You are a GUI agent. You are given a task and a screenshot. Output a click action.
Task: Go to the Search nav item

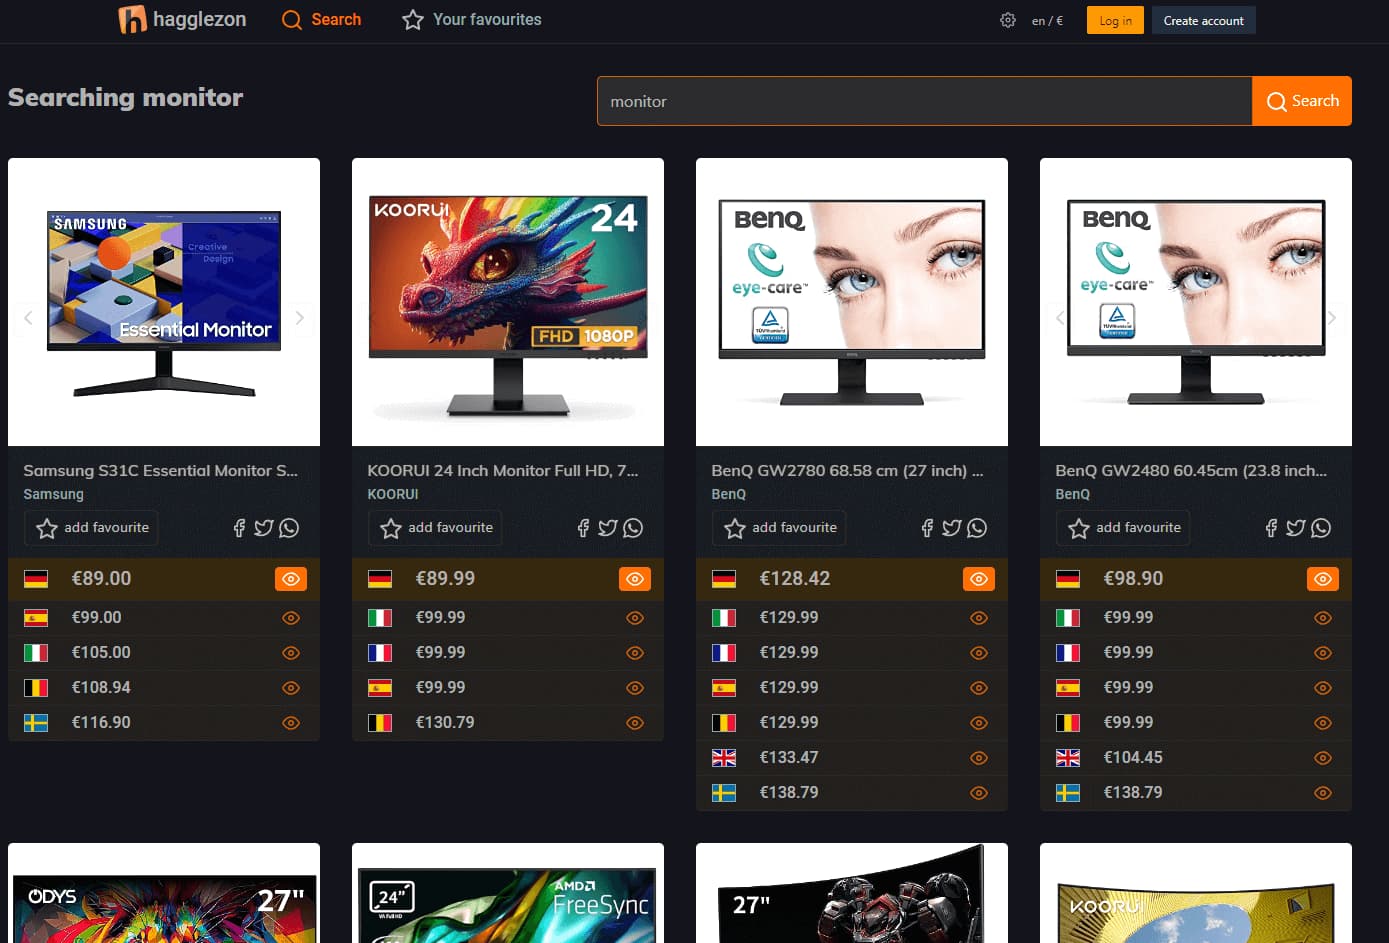pyautogui.click(x=321, y=20)
